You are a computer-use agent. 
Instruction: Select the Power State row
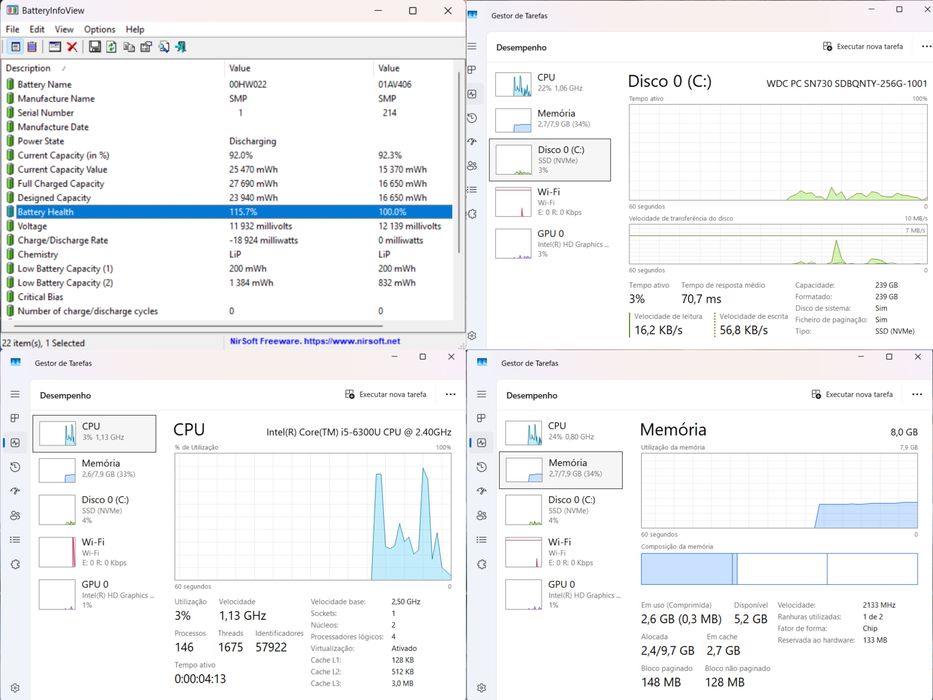(229, 141)
